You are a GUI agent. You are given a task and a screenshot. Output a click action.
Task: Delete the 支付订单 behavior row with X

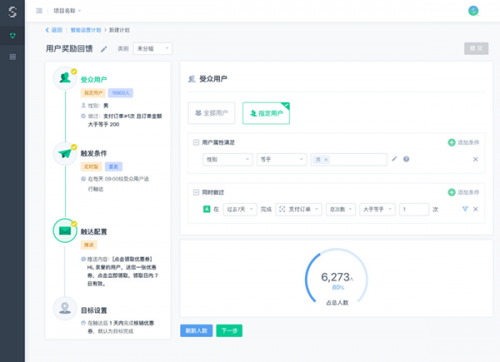click(x=476, y=209)
